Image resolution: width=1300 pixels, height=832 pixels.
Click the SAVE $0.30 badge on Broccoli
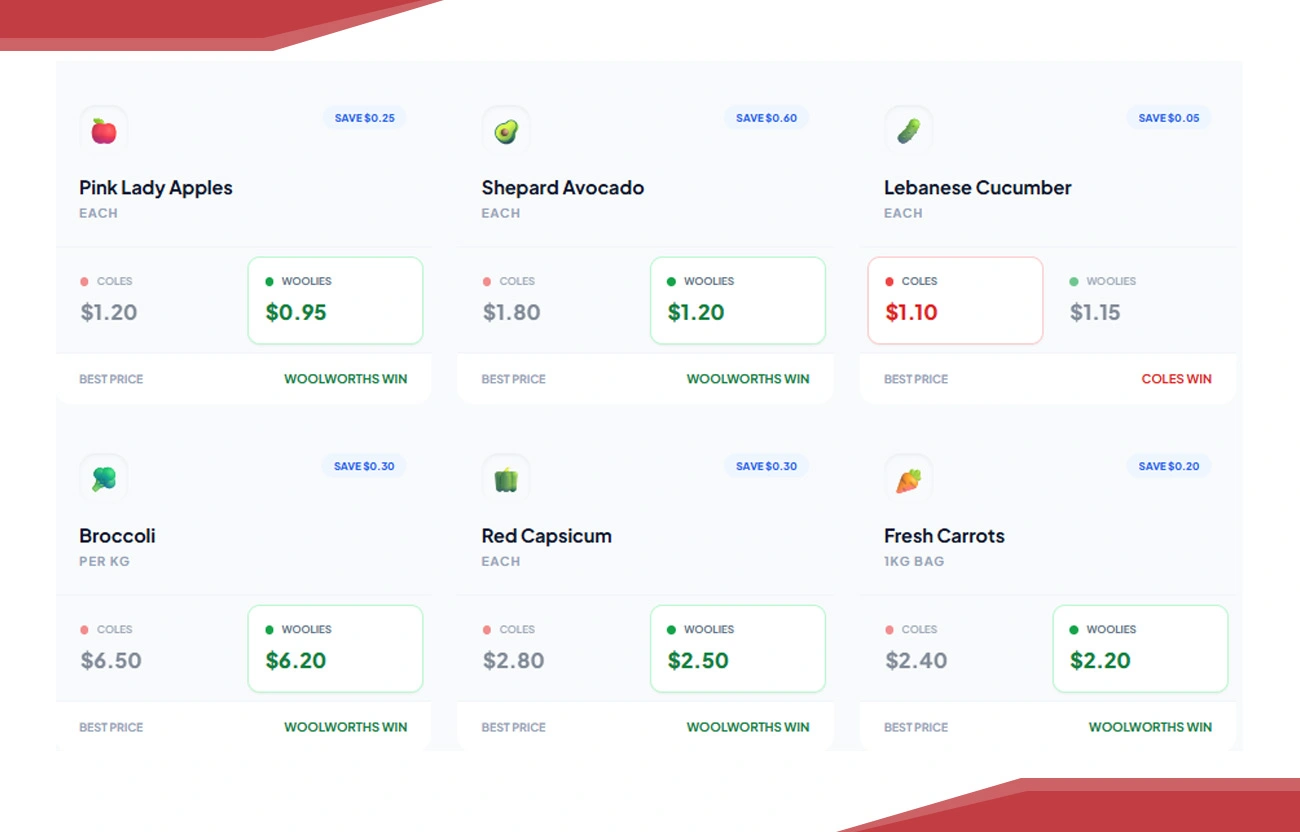pos(365,466)
